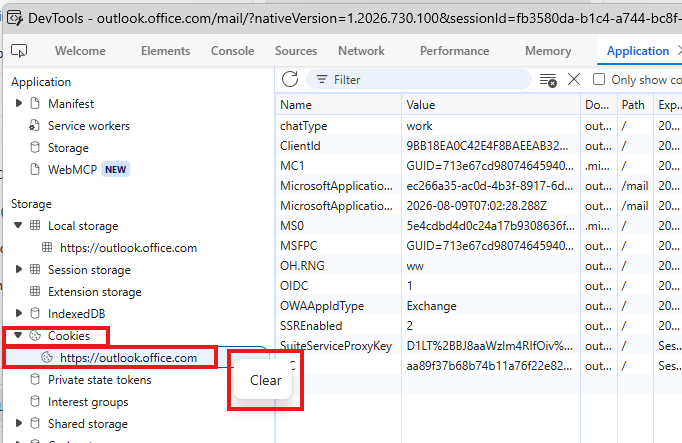Click the Service workers gear icon
The height and width of the screenshot is (443, 682).
34,126
